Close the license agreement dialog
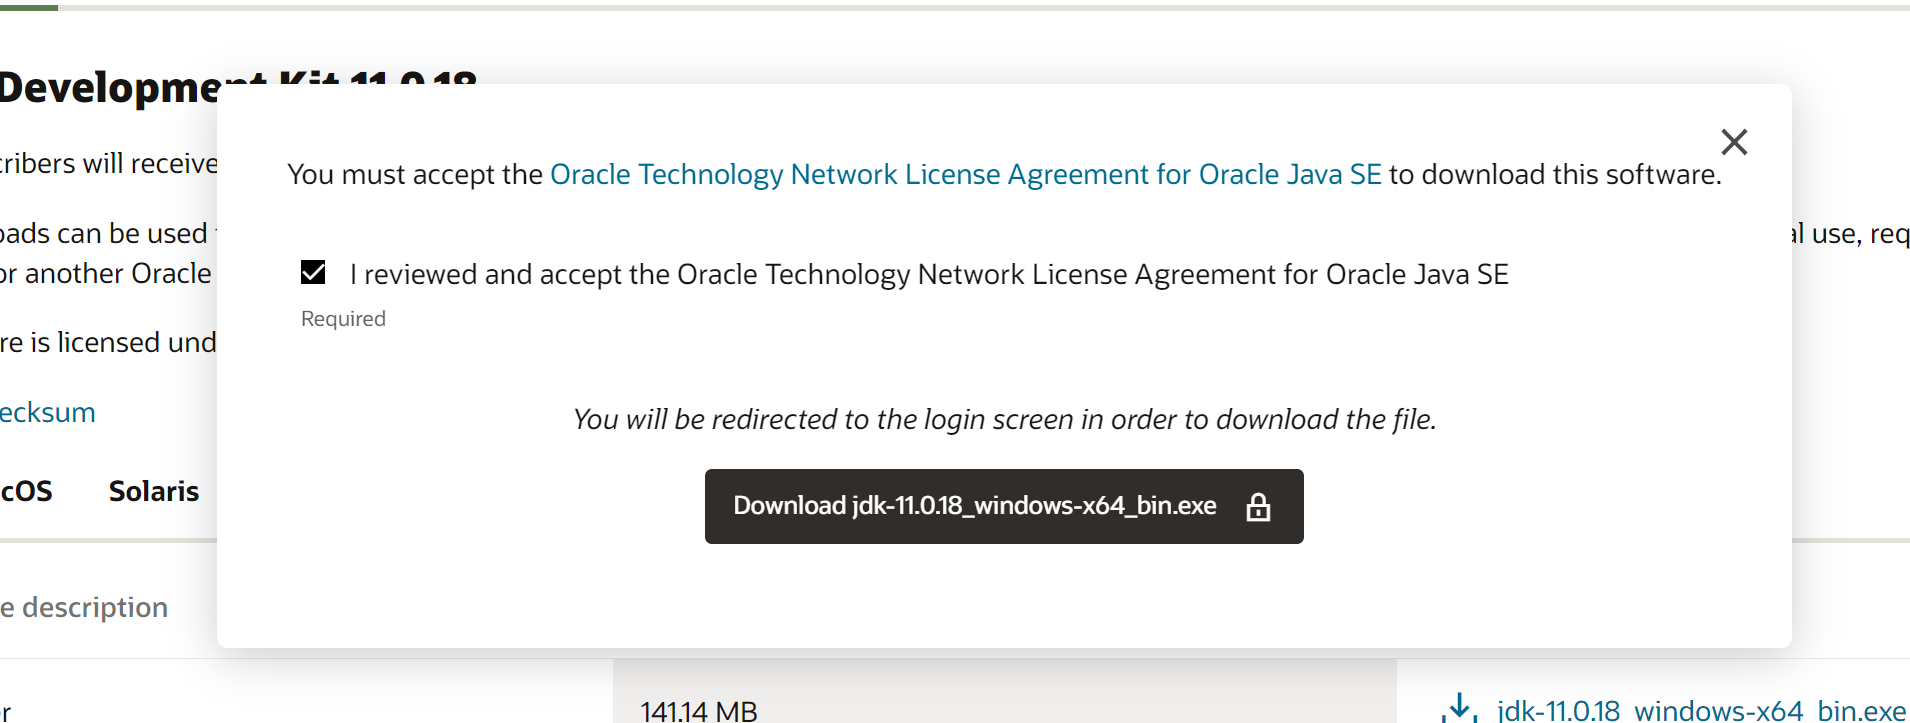Viewport: 1910px width, 723px height. pos(1734,142)
